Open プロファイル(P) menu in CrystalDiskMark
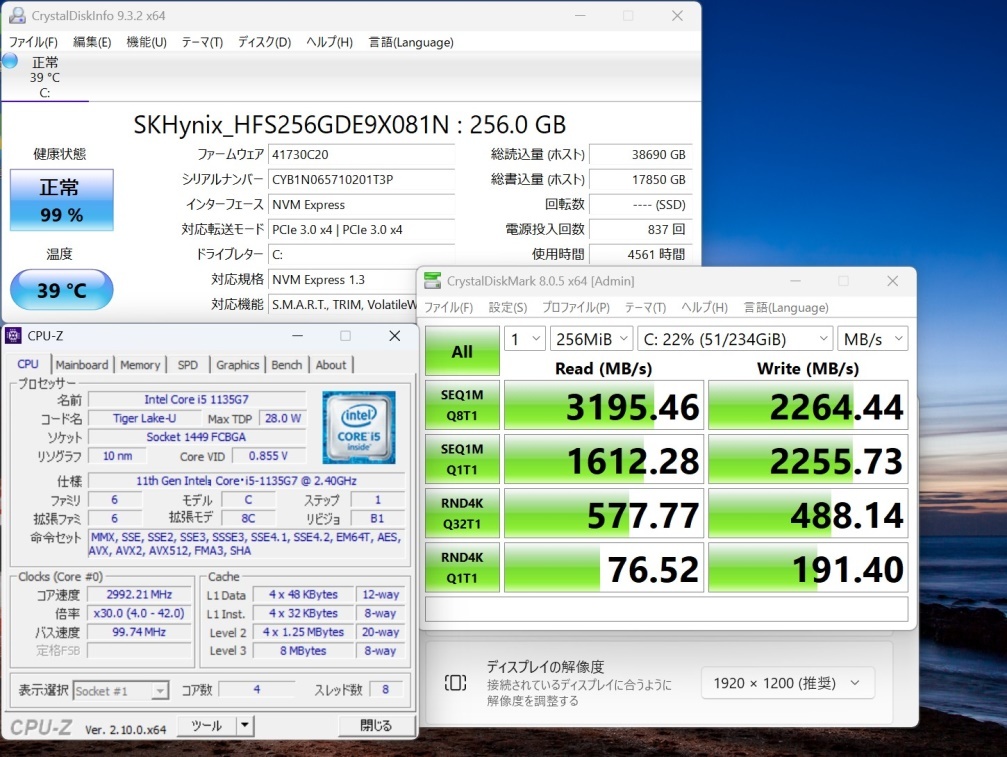The image size is (1007, 757). (575, 308)
